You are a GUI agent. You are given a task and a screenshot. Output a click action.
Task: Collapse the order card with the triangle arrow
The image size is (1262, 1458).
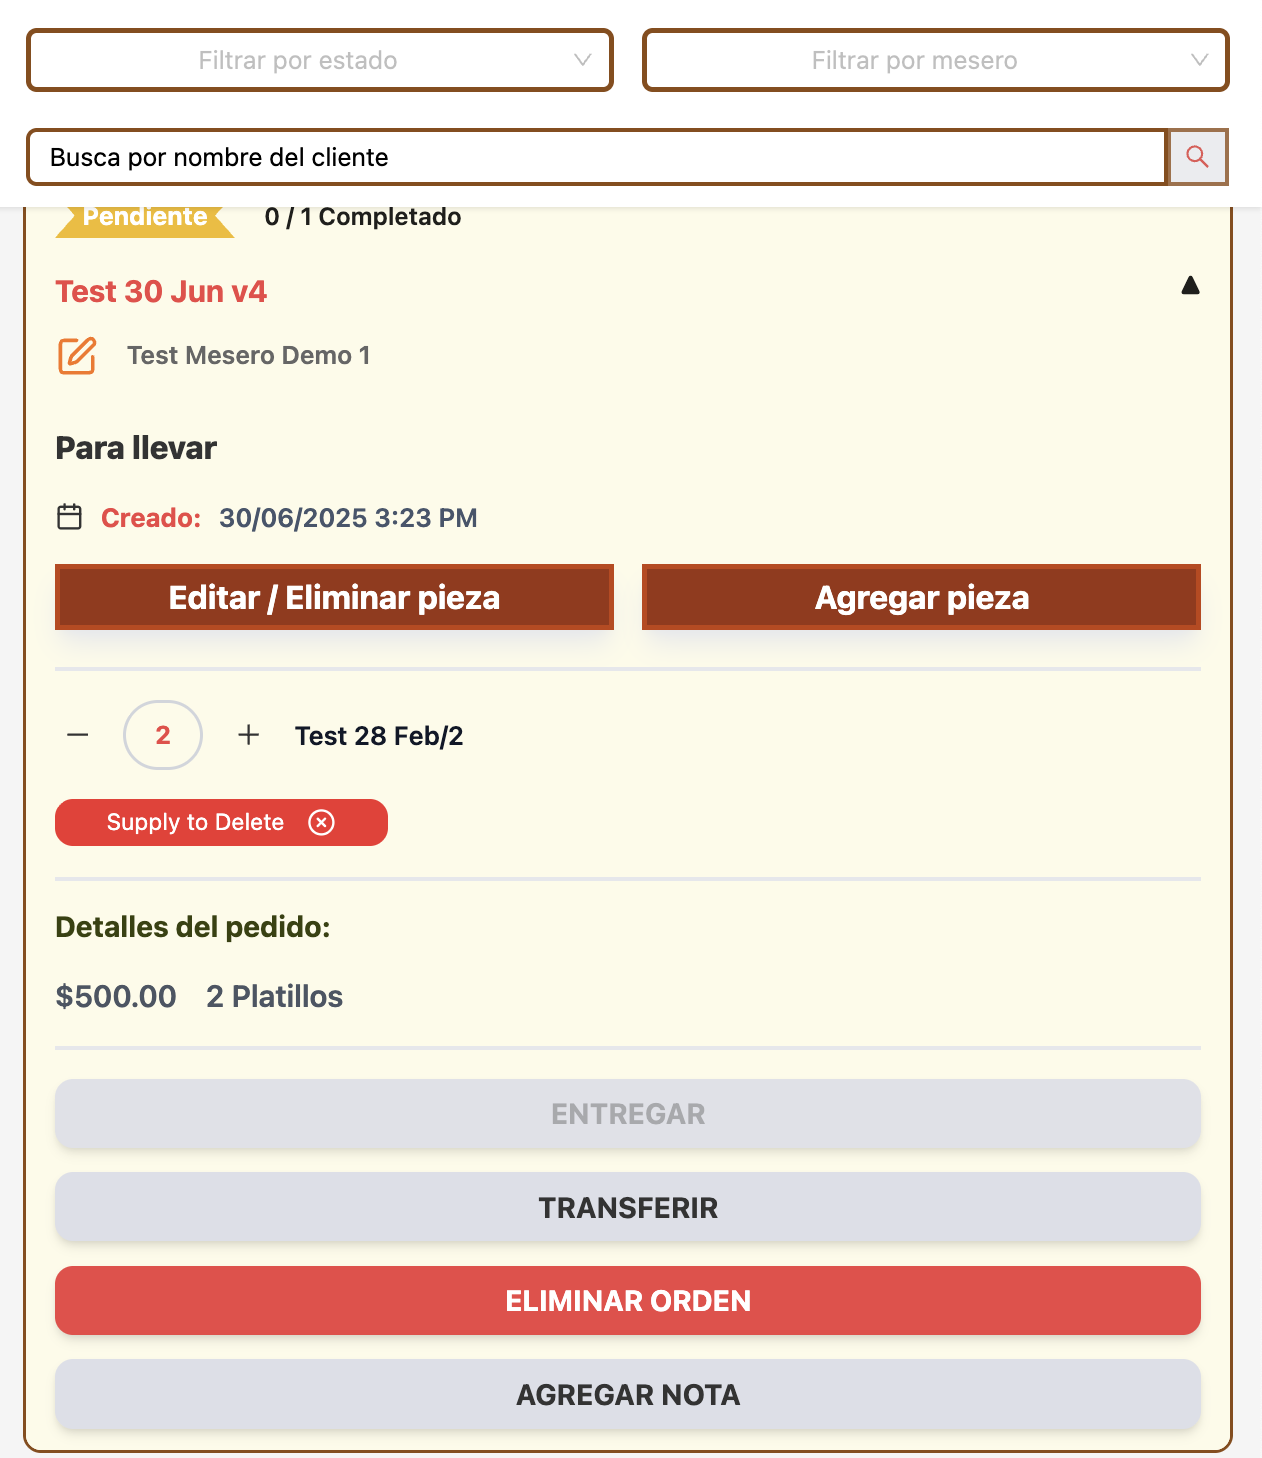coord(1190,286)
